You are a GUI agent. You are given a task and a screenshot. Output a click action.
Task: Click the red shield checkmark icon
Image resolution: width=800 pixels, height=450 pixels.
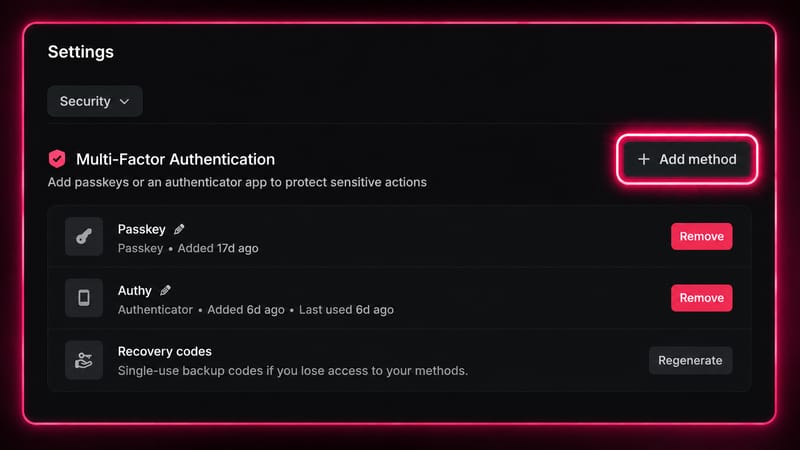57,159
